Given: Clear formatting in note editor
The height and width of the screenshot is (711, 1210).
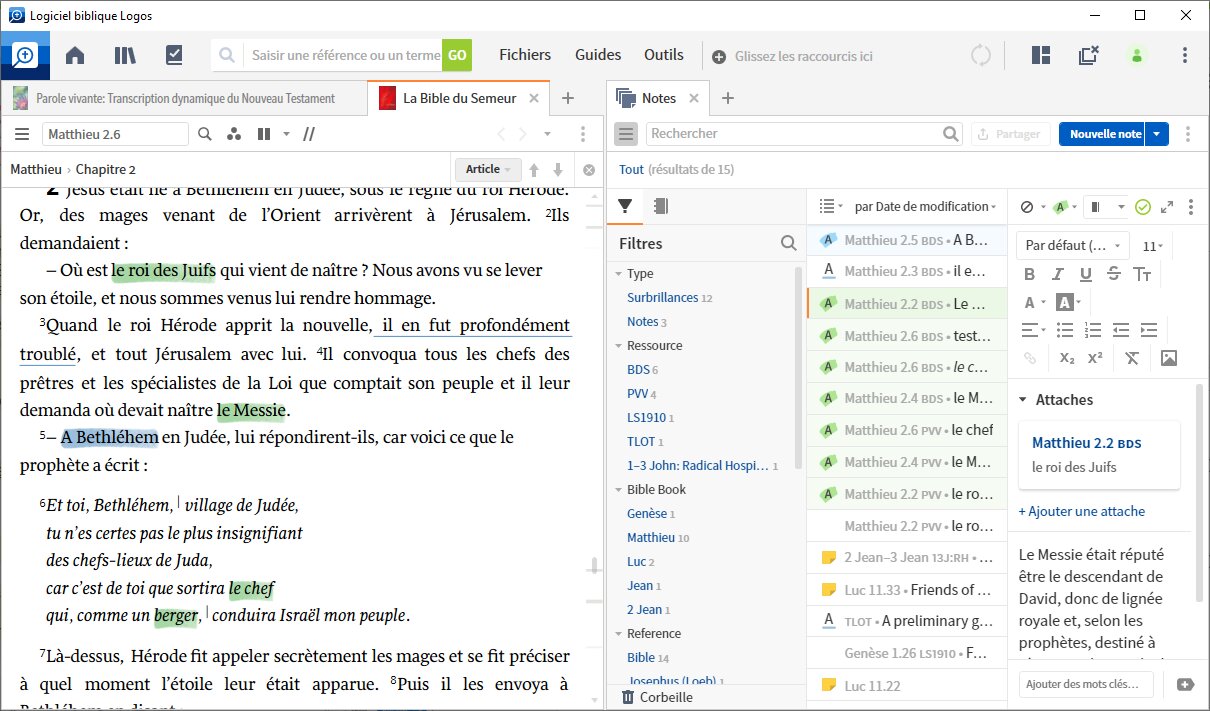Looking at the screenshot, I should [x=1132, y=358].
